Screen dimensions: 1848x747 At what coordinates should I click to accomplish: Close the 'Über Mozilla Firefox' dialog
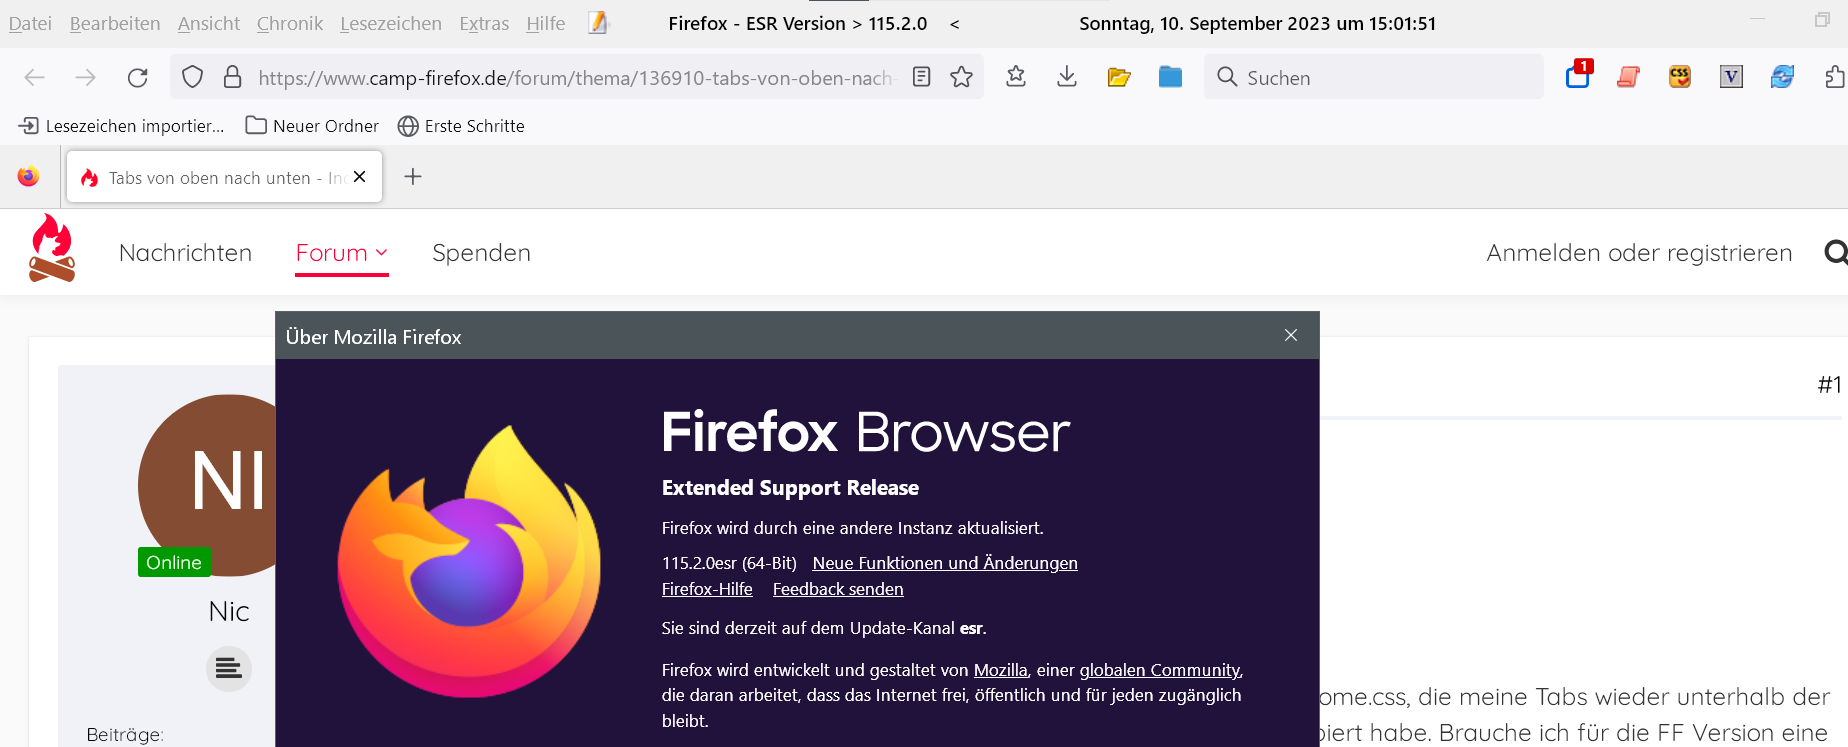[x=1291, y=335]
